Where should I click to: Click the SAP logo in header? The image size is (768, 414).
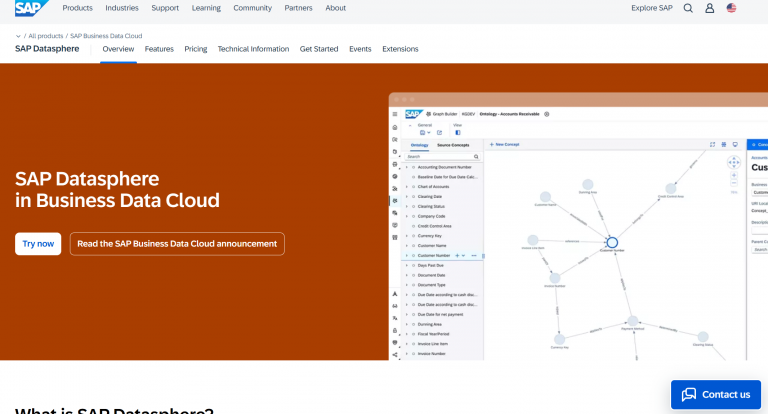pyautogui.click(x=31, y=8)
